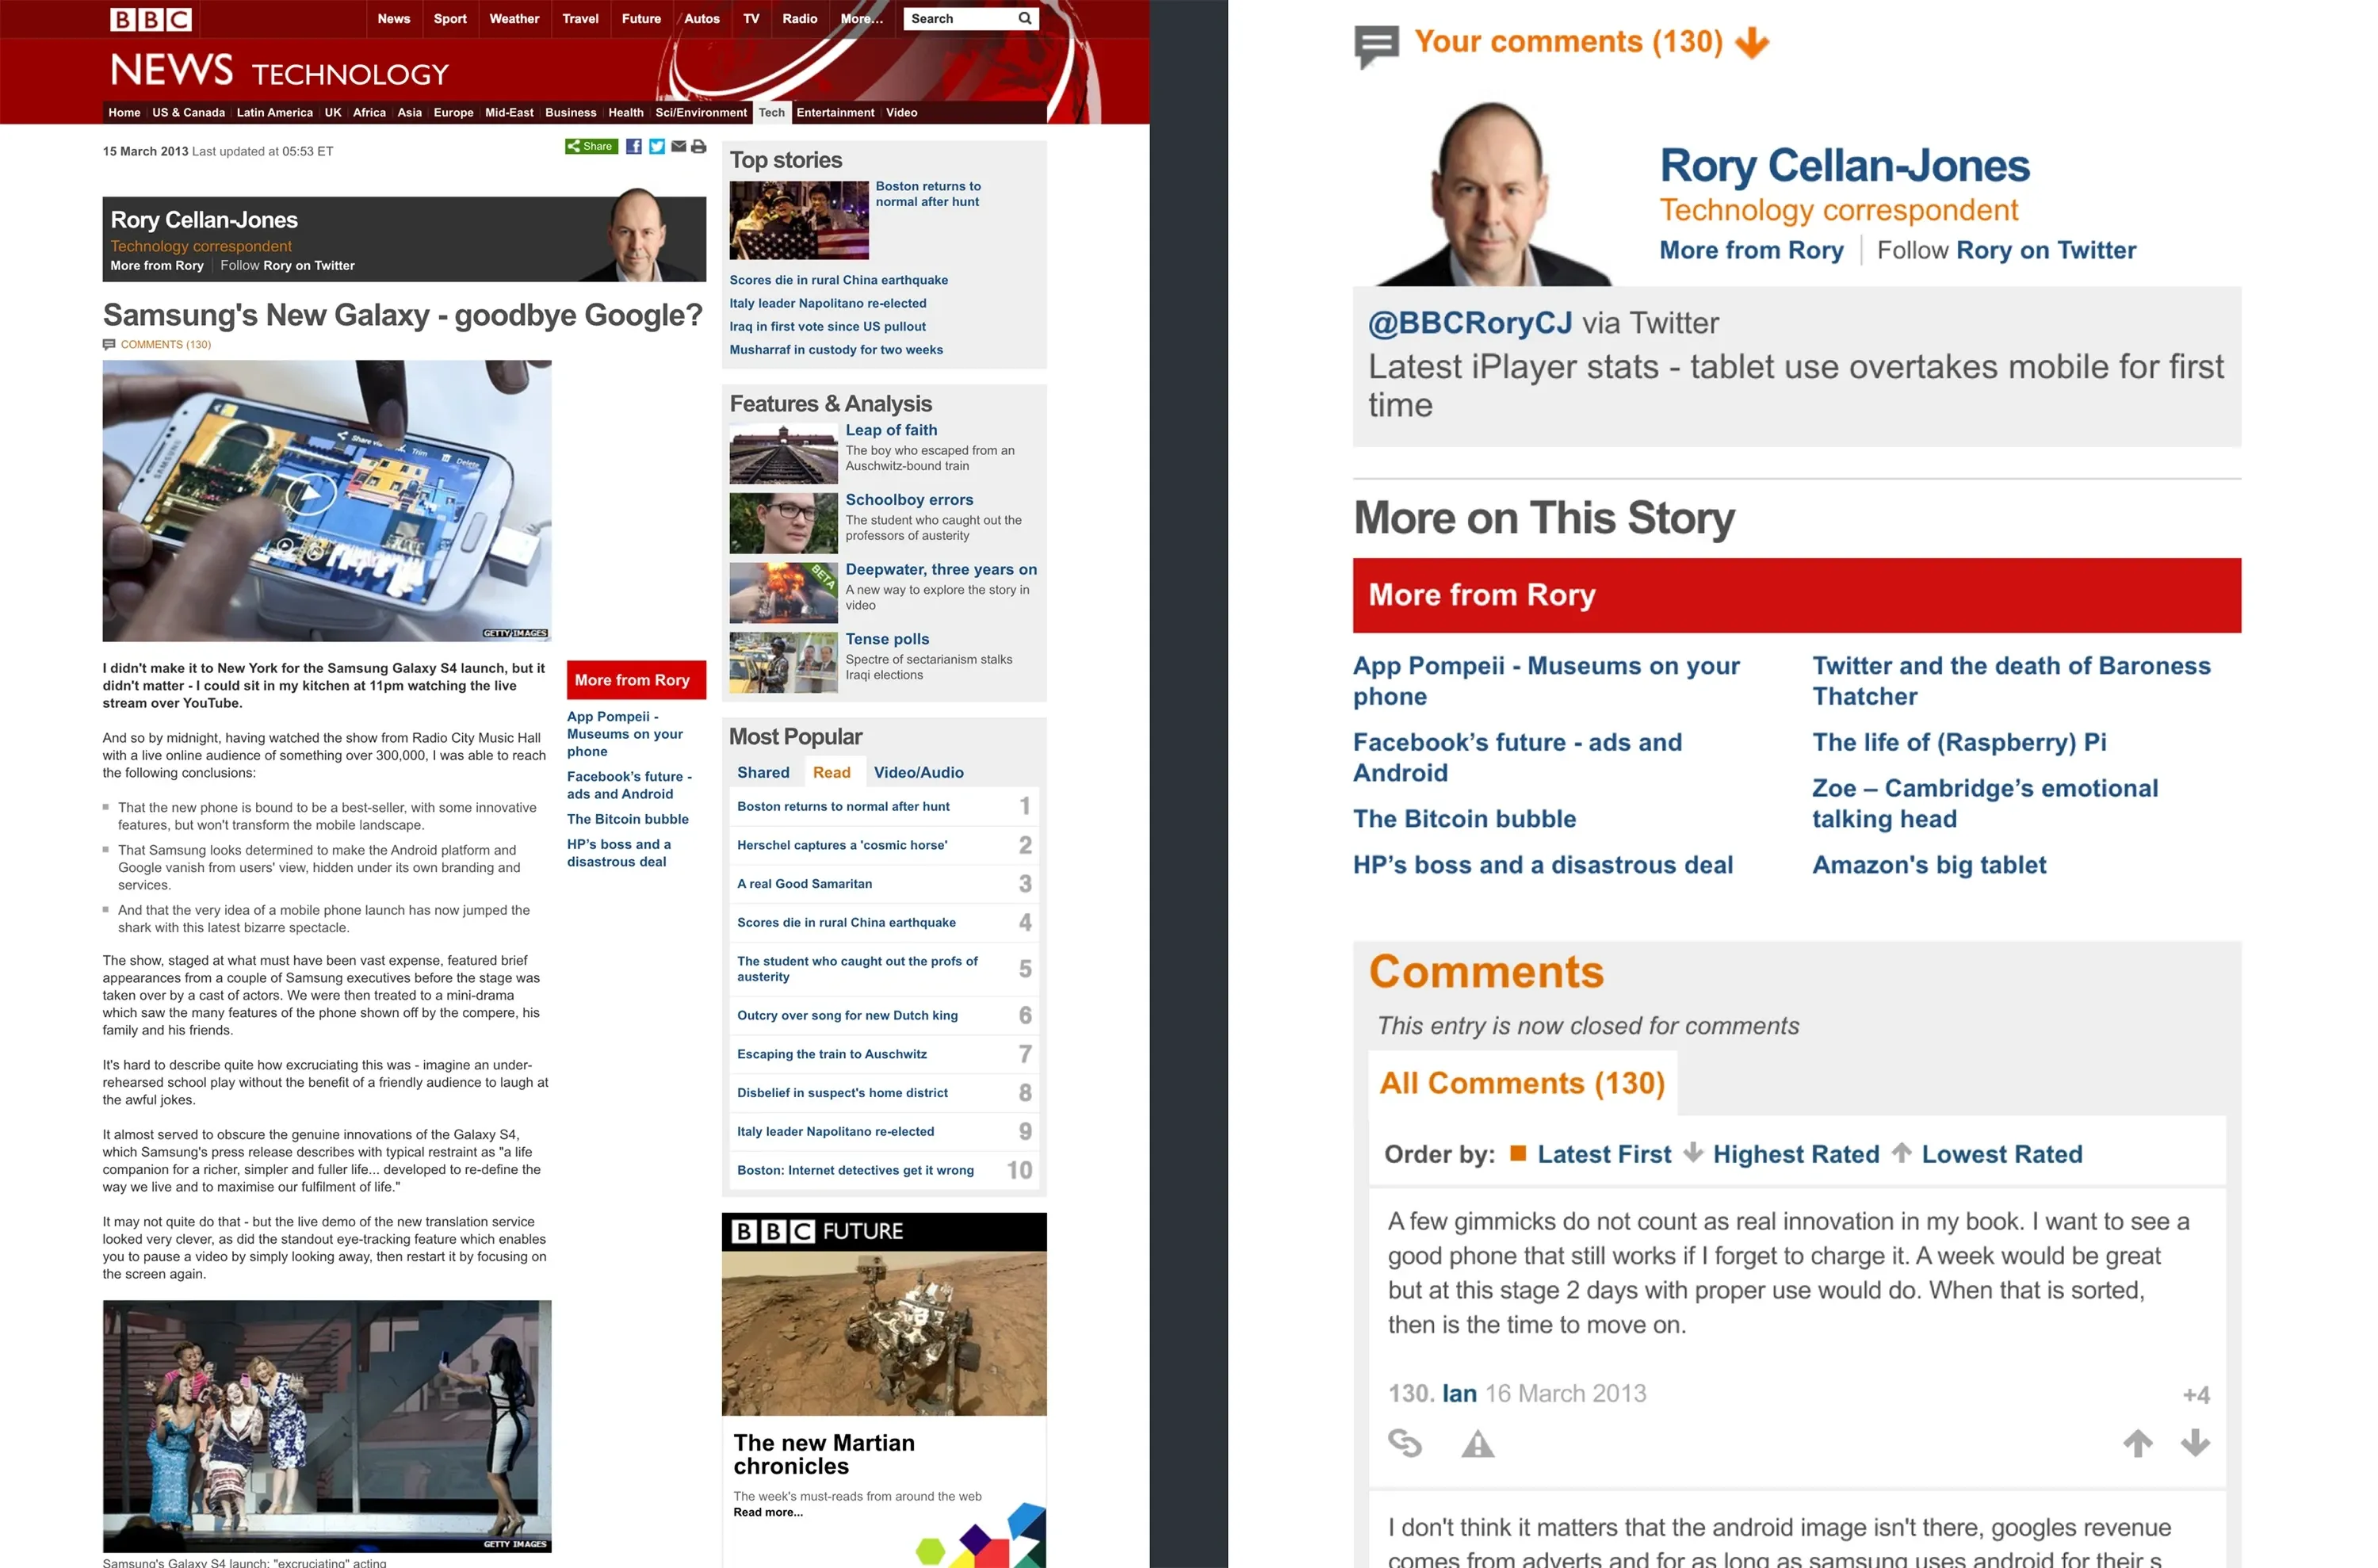
Task: Click More from Rory in author banner
Action: click(157, 266)
